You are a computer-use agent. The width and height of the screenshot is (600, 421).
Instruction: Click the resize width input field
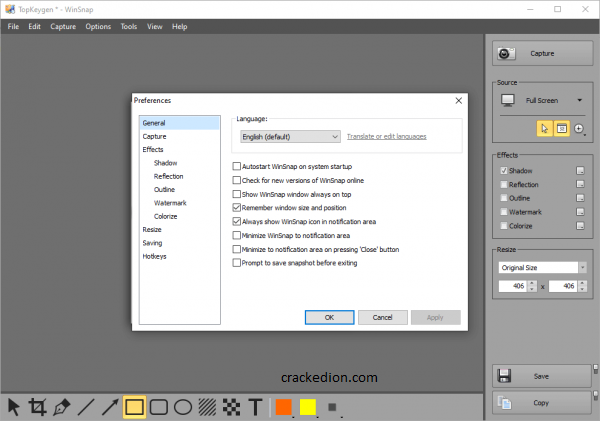click(513, 286)
